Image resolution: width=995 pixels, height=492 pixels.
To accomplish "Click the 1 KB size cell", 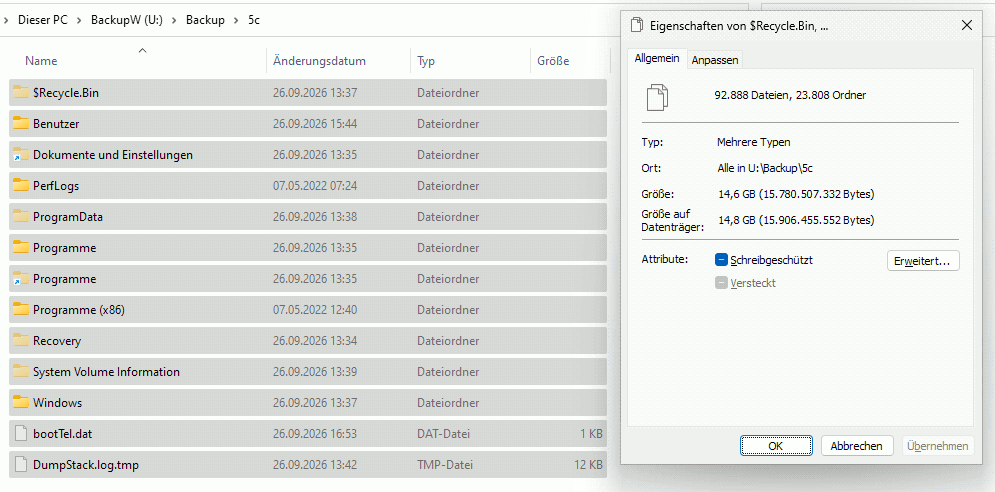I will [x=591, y=434].
